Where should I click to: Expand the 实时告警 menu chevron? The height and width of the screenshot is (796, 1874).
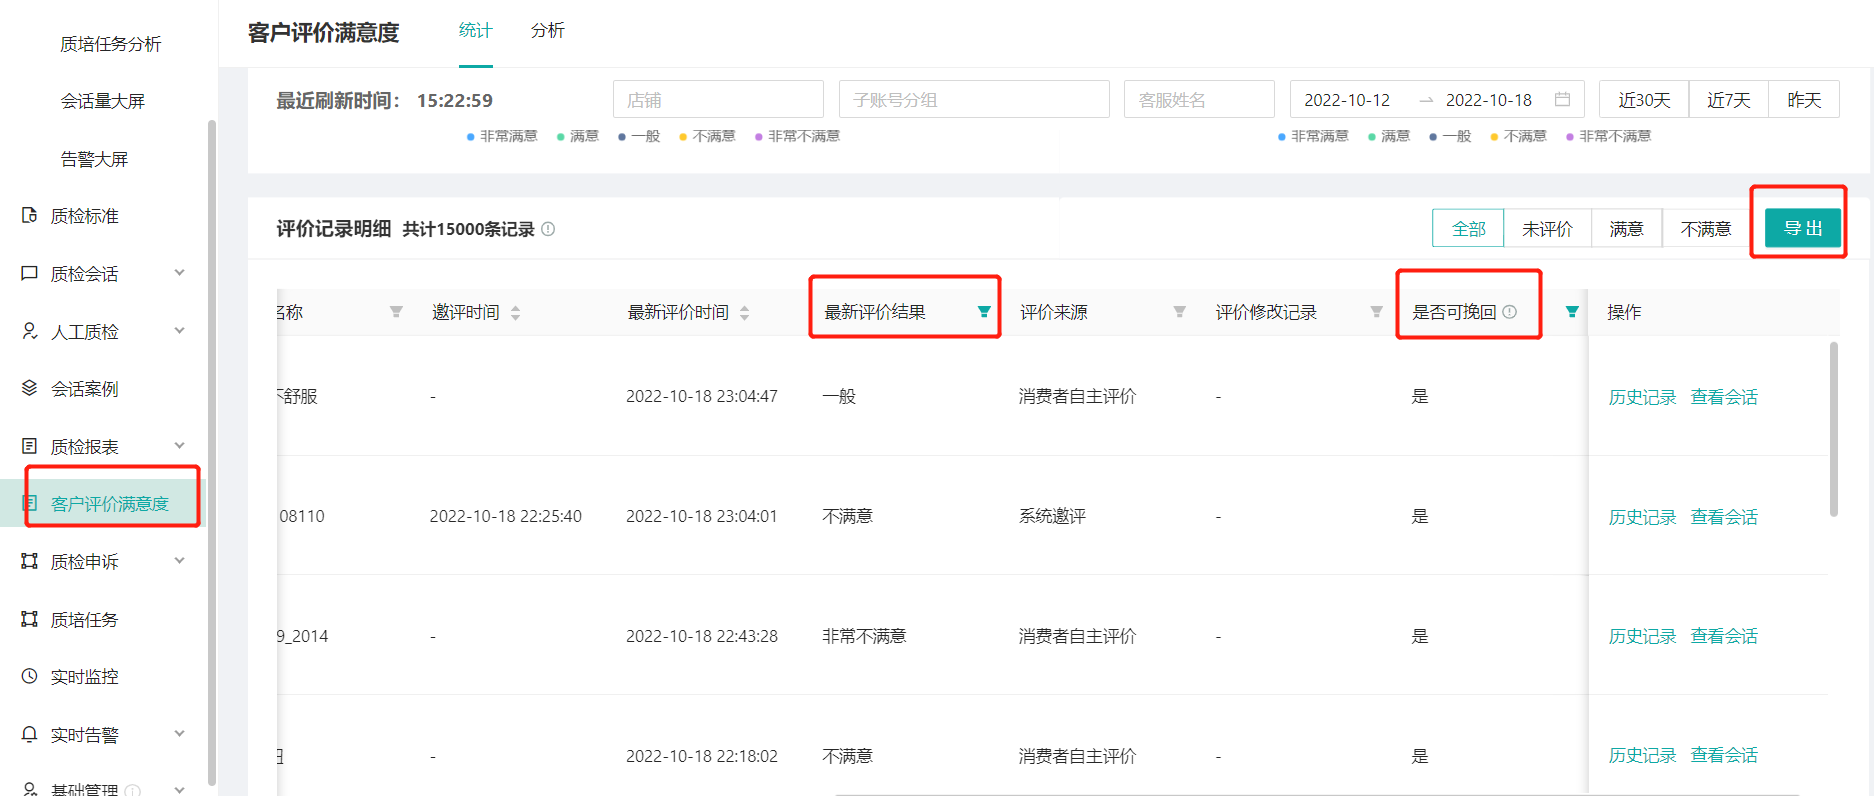(x=180, y=733)
